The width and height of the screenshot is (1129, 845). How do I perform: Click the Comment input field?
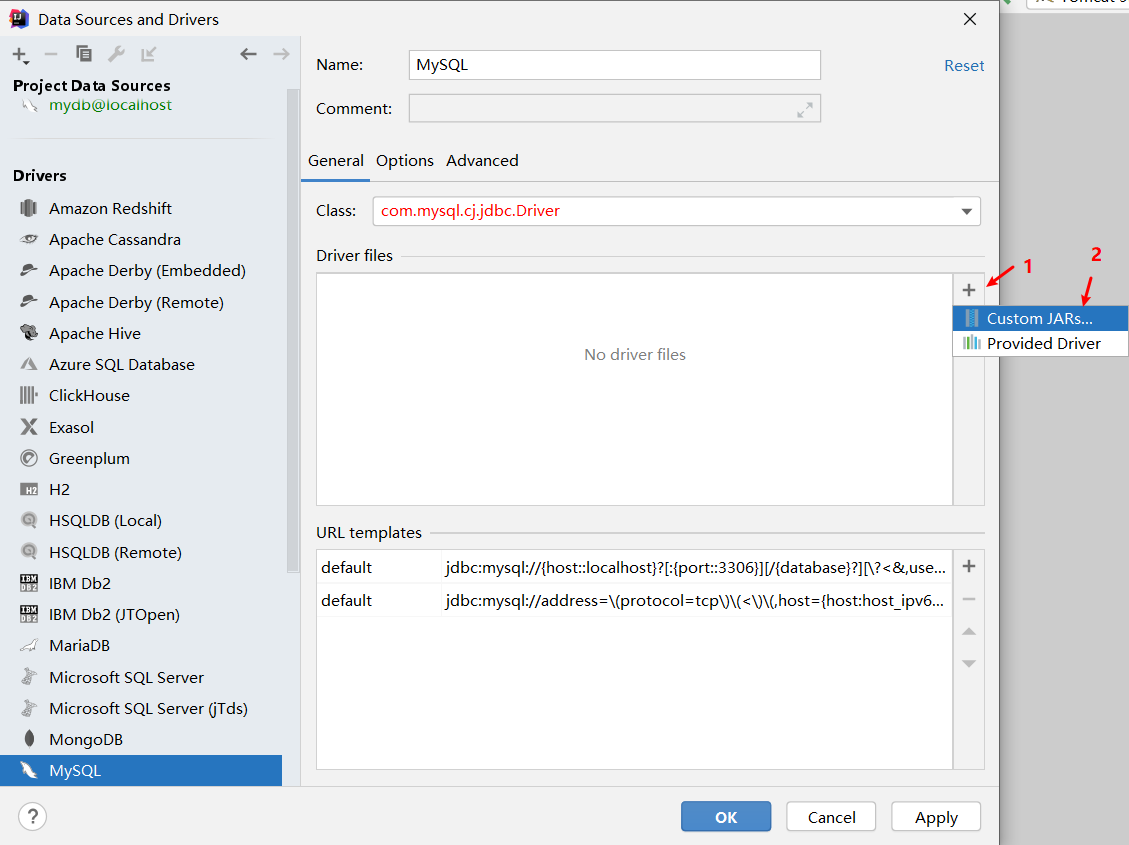click(x=614, y=109)
